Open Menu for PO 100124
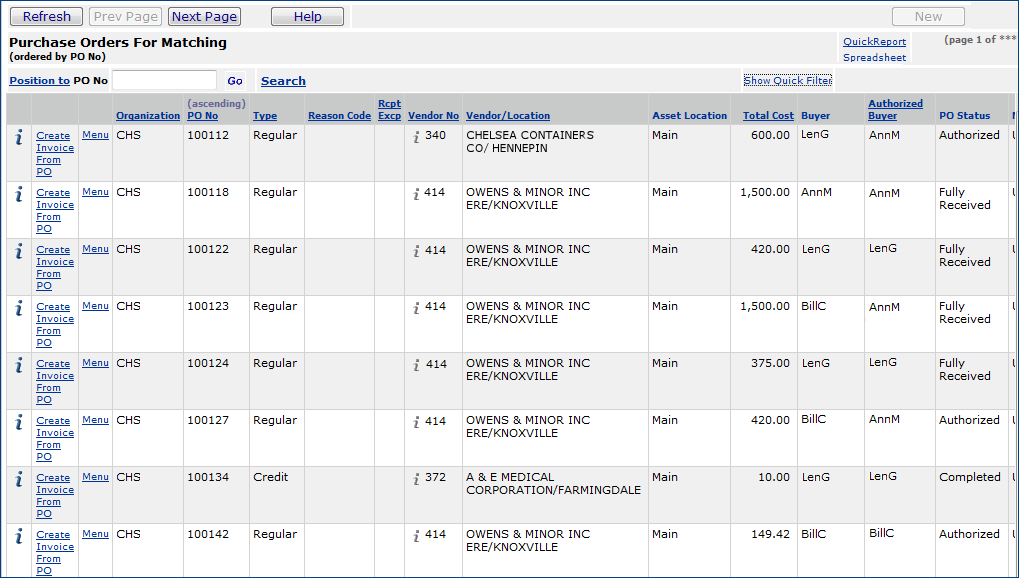 pos(95,363)
